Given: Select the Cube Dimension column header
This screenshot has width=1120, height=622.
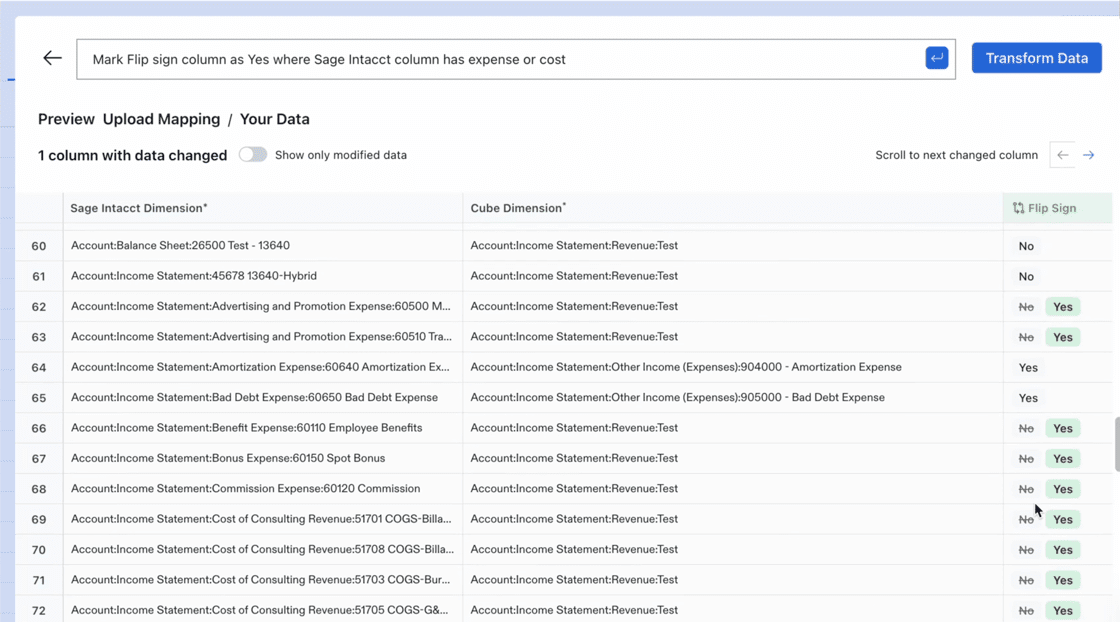Looking at the screenshot, I should point(732,208).
